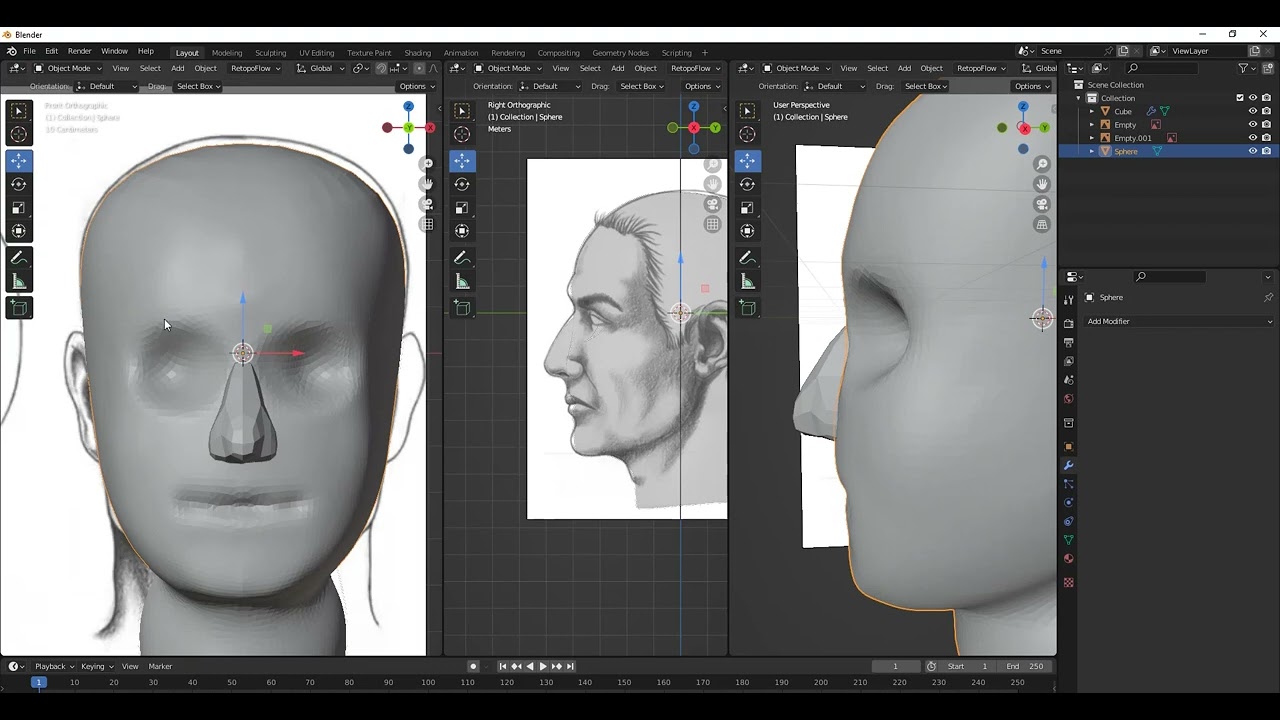Image resolution: width=1280 pixels, height=720 pixels.
Task: Open the Material properties tab
Action: coord(1068,559)
